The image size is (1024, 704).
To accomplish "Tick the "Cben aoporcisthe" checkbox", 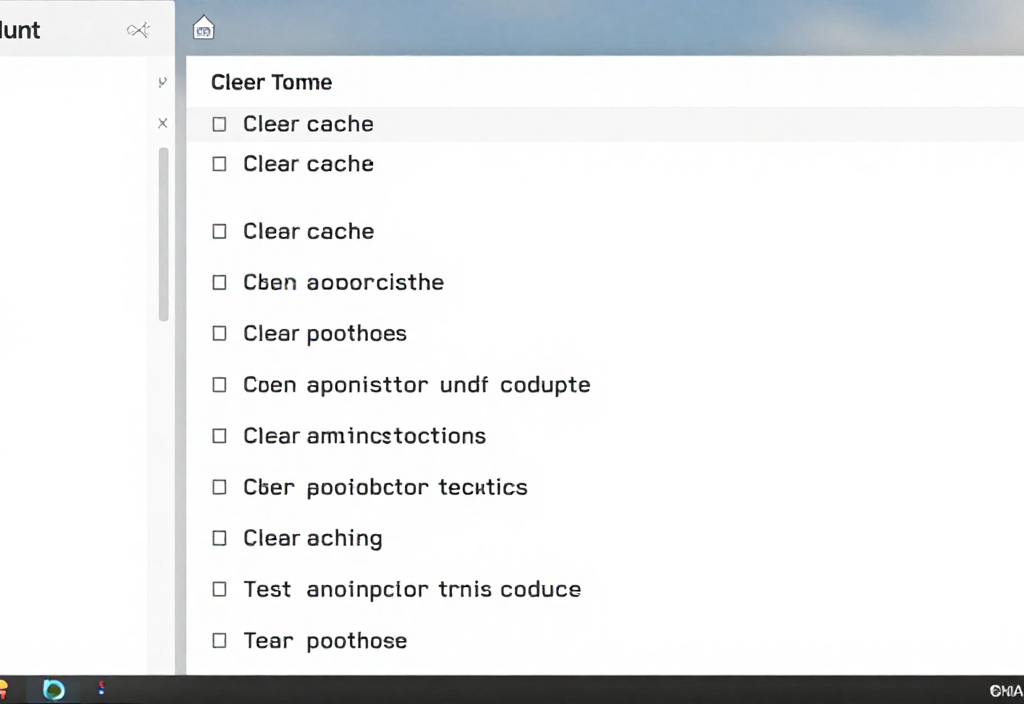I will pos(220,282).
